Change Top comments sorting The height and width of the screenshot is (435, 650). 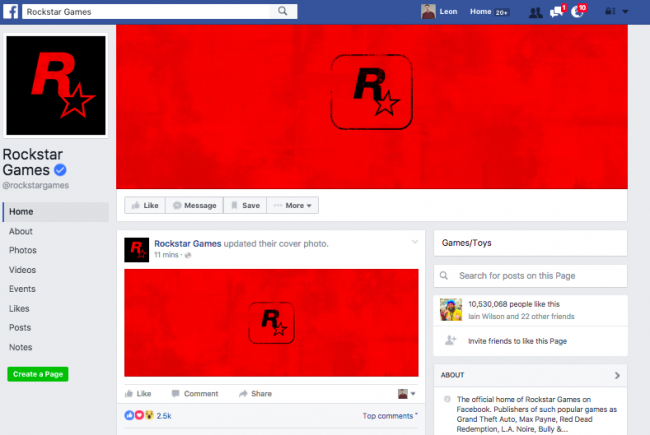pyautogui.click(x=390, y=416)
